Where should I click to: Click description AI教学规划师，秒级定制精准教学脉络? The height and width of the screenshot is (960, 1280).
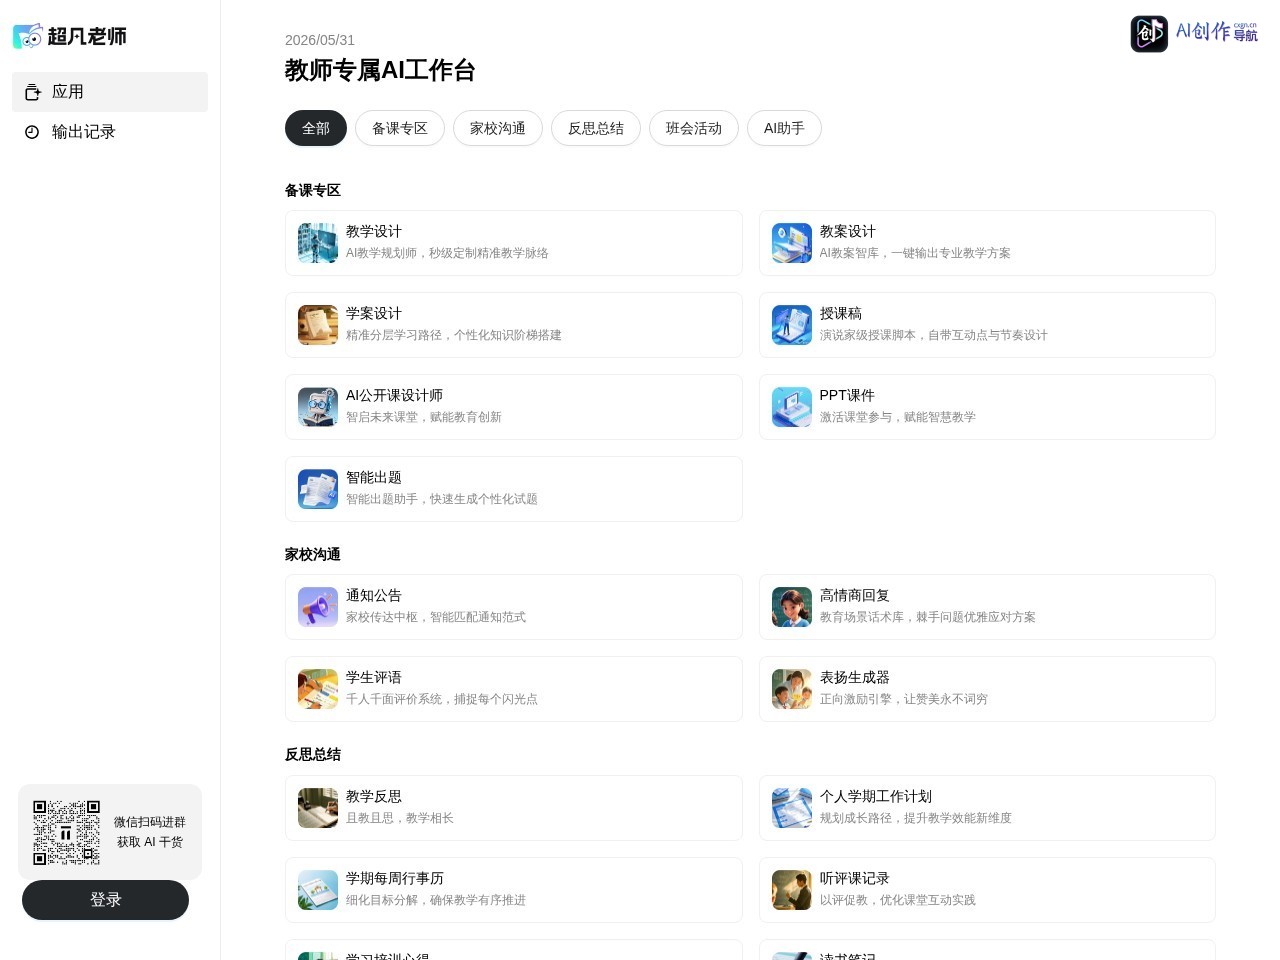click(447, 253)
